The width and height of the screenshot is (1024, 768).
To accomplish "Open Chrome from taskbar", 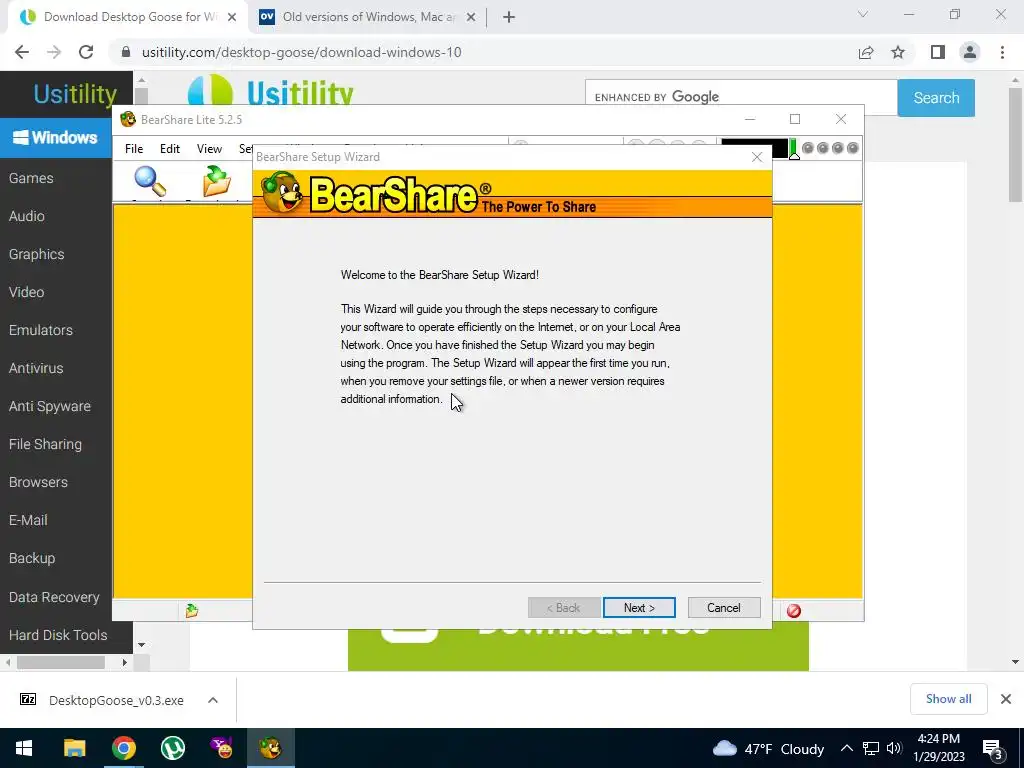I will 123,748.
